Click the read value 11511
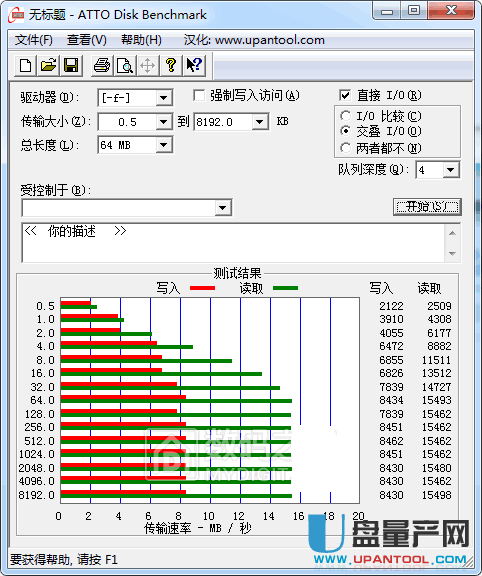The image size is (482, 576). [x=436, y=360]
